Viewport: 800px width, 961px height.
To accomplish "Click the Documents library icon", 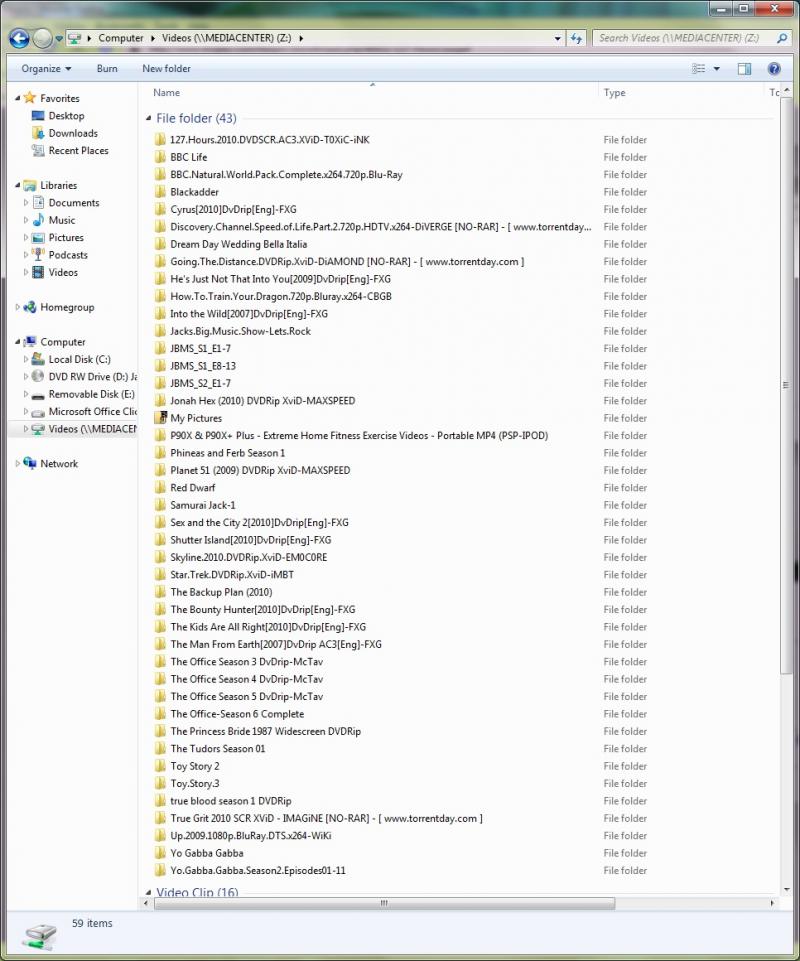I will pos(38,202).
